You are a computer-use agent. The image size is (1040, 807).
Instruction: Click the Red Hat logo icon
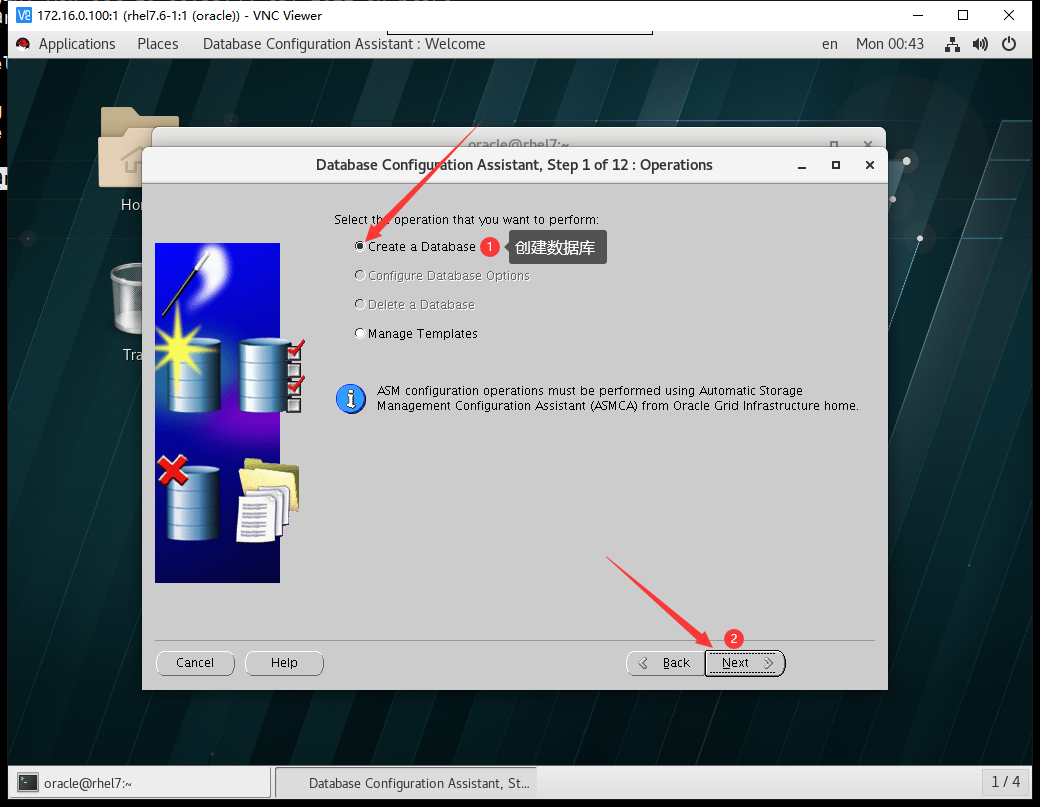[x=23, y=44]
